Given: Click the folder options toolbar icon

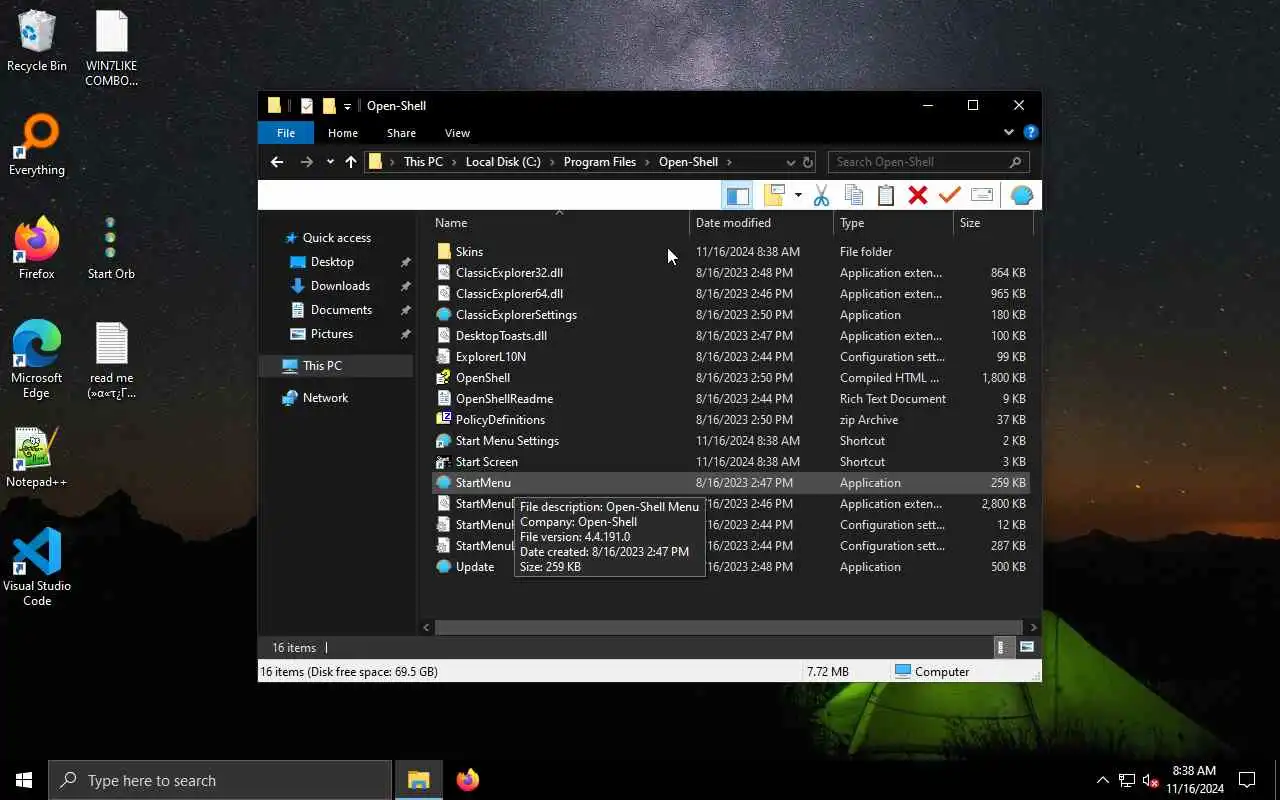Looking at the screenshot, I should tap(774, 196).
